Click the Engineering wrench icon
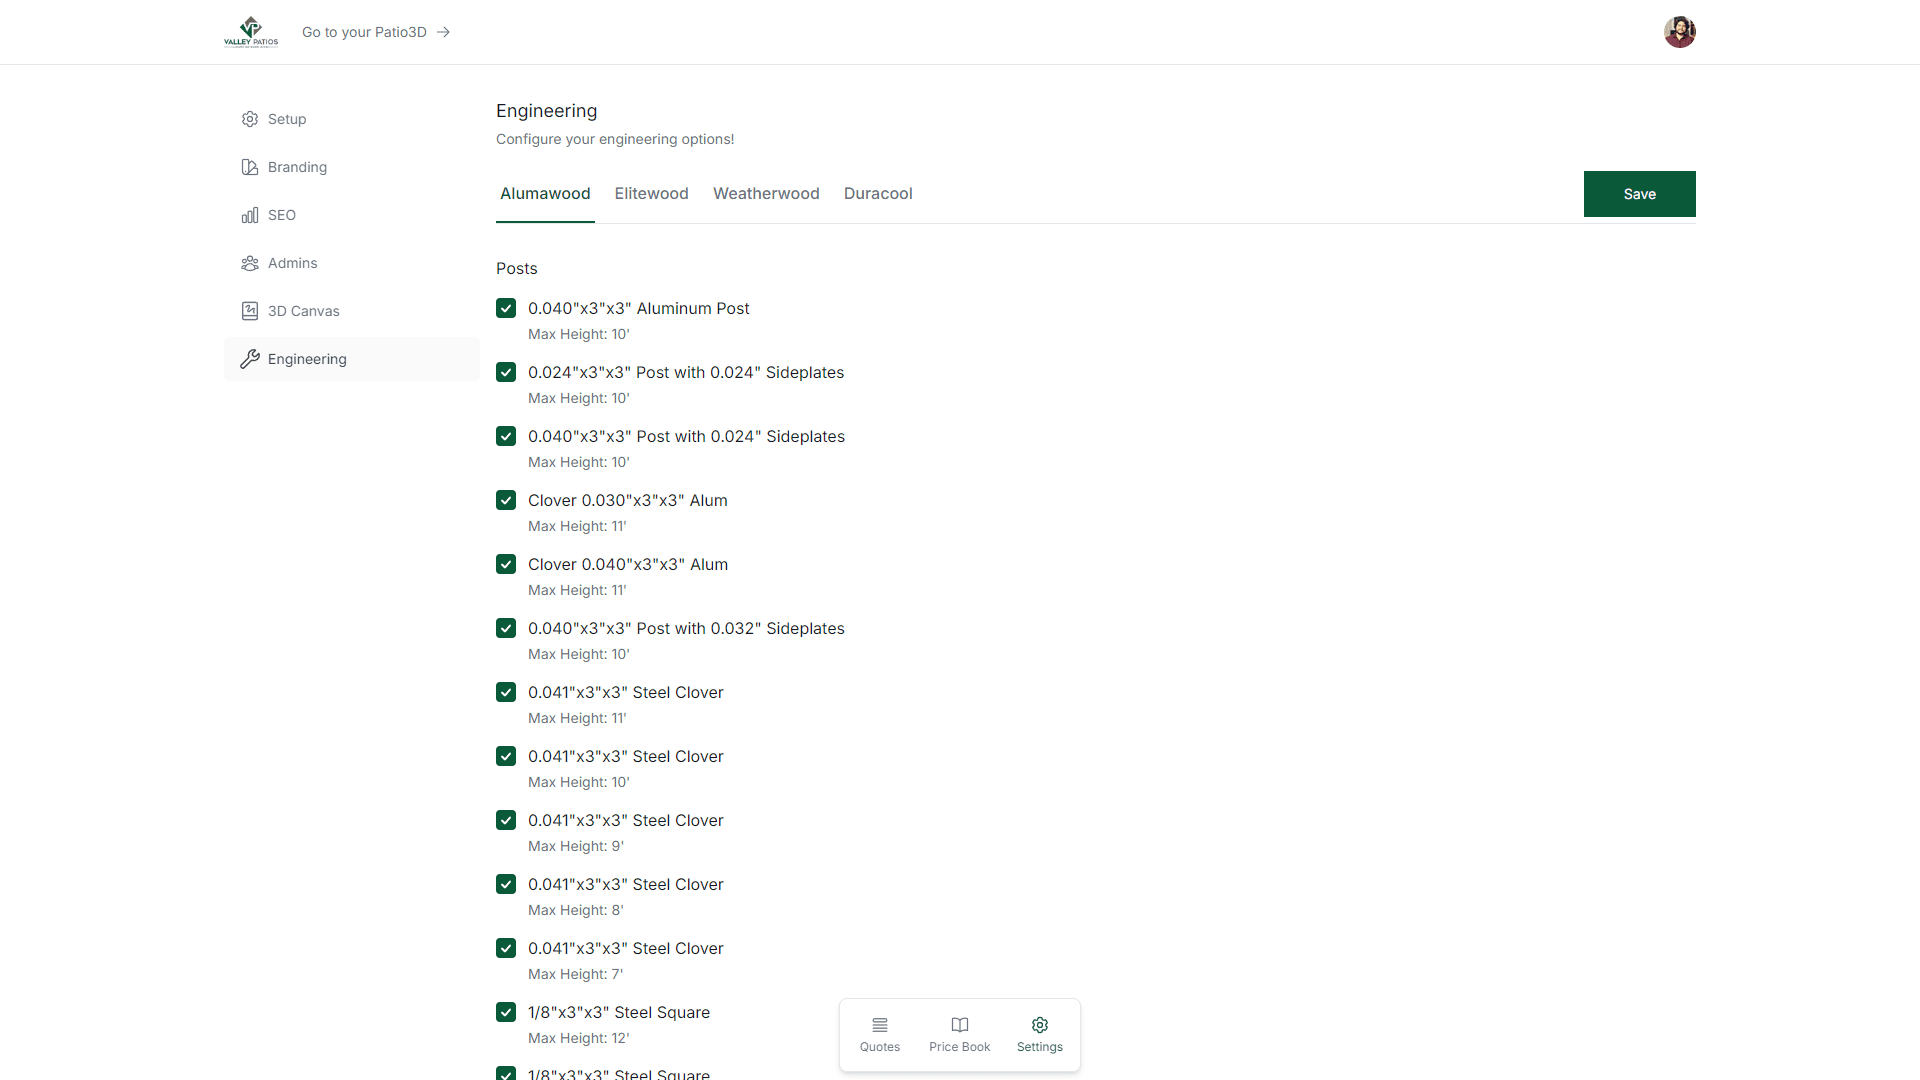 pyautogui.click(x=250, y=359)
